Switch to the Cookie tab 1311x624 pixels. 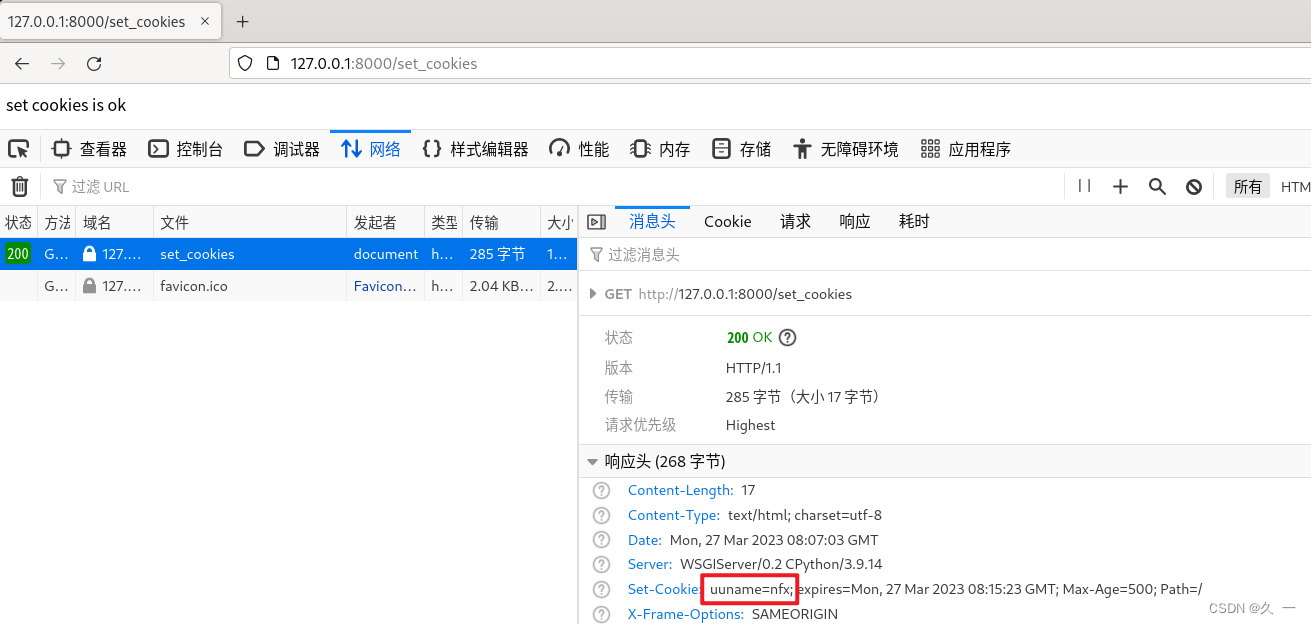pos(727,221)
